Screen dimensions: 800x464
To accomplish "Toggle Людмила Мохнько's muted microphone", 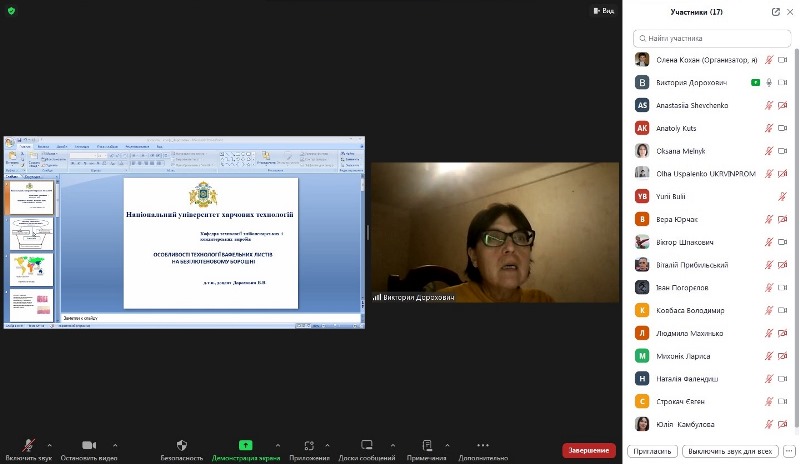I will click(x=769, y=333).
